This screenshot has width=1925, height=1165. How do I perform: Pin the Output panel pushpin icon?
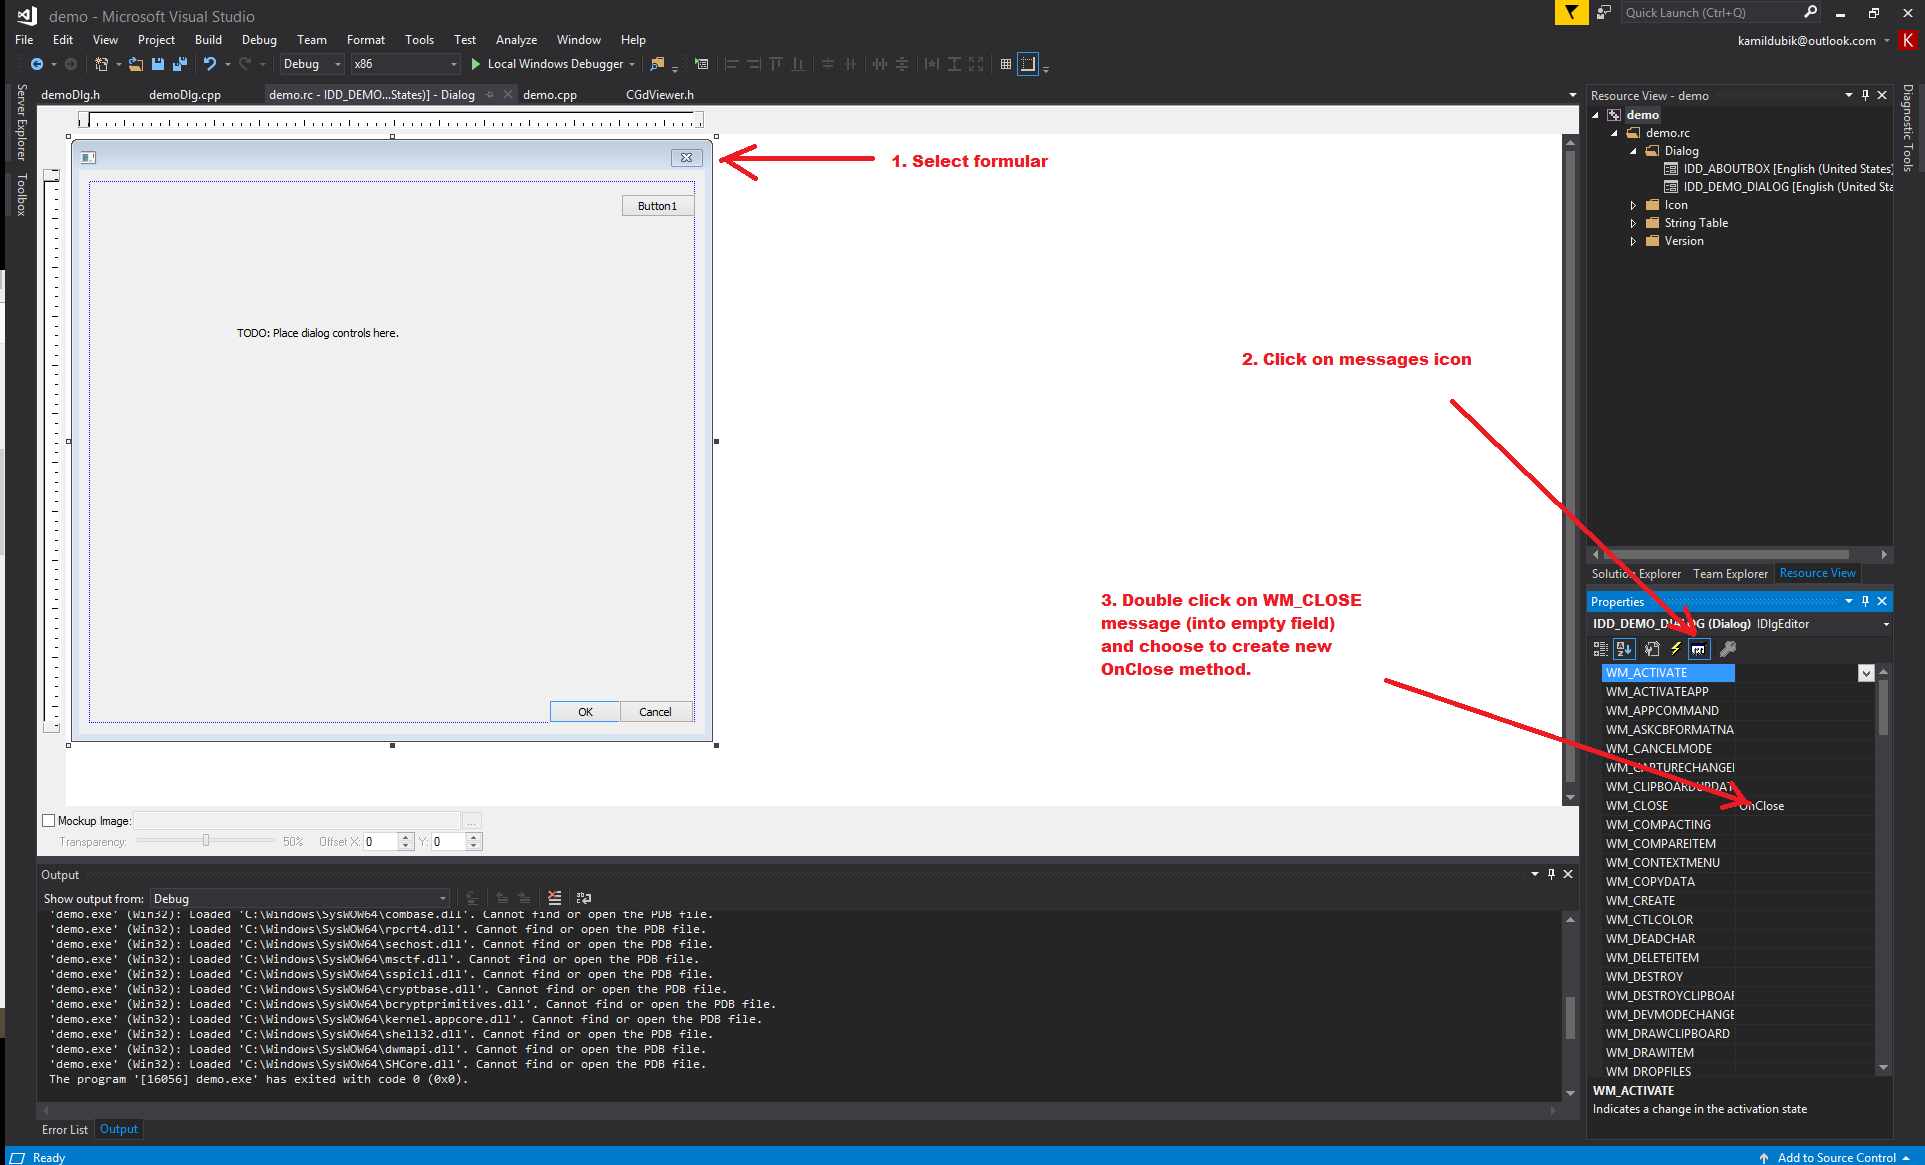click(x=1551, y=874)
